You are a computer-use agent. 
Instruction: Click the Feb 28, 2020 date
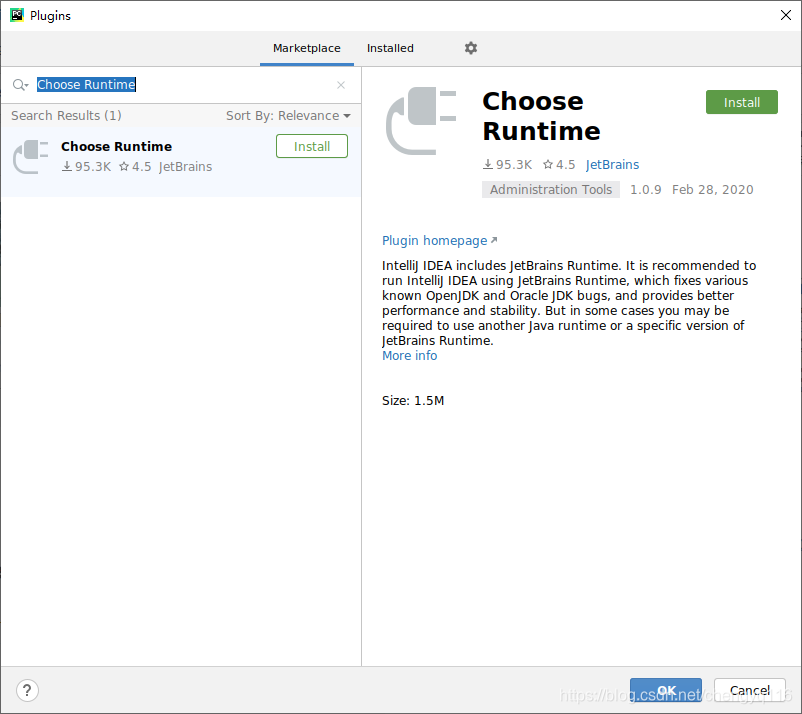pyautogui.click(x=712, y=190)
